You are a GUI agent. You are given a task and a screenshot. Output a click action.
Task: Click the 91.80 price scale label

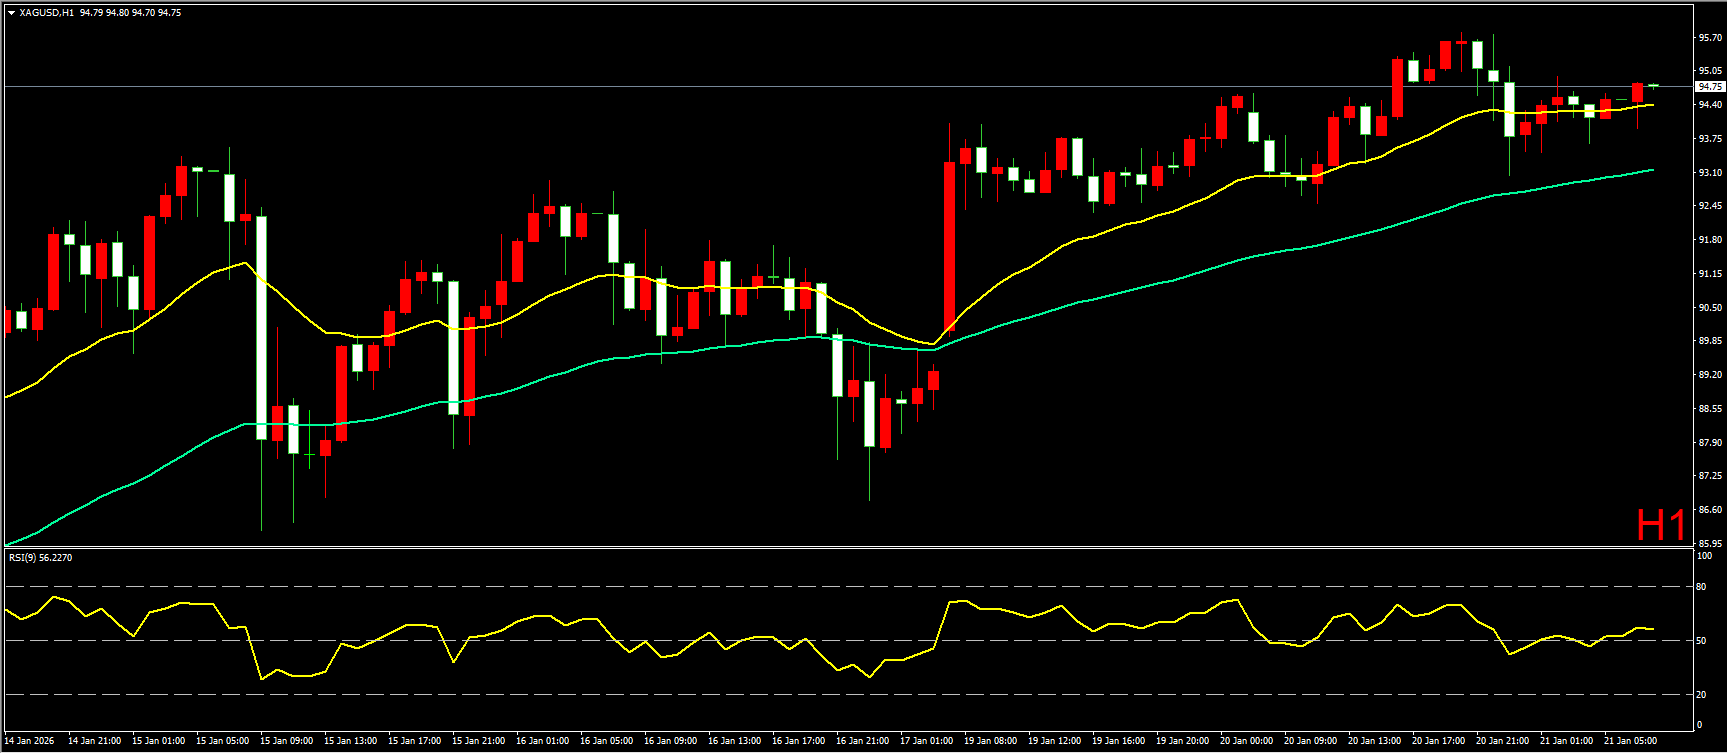click(x=1710, y=240)
